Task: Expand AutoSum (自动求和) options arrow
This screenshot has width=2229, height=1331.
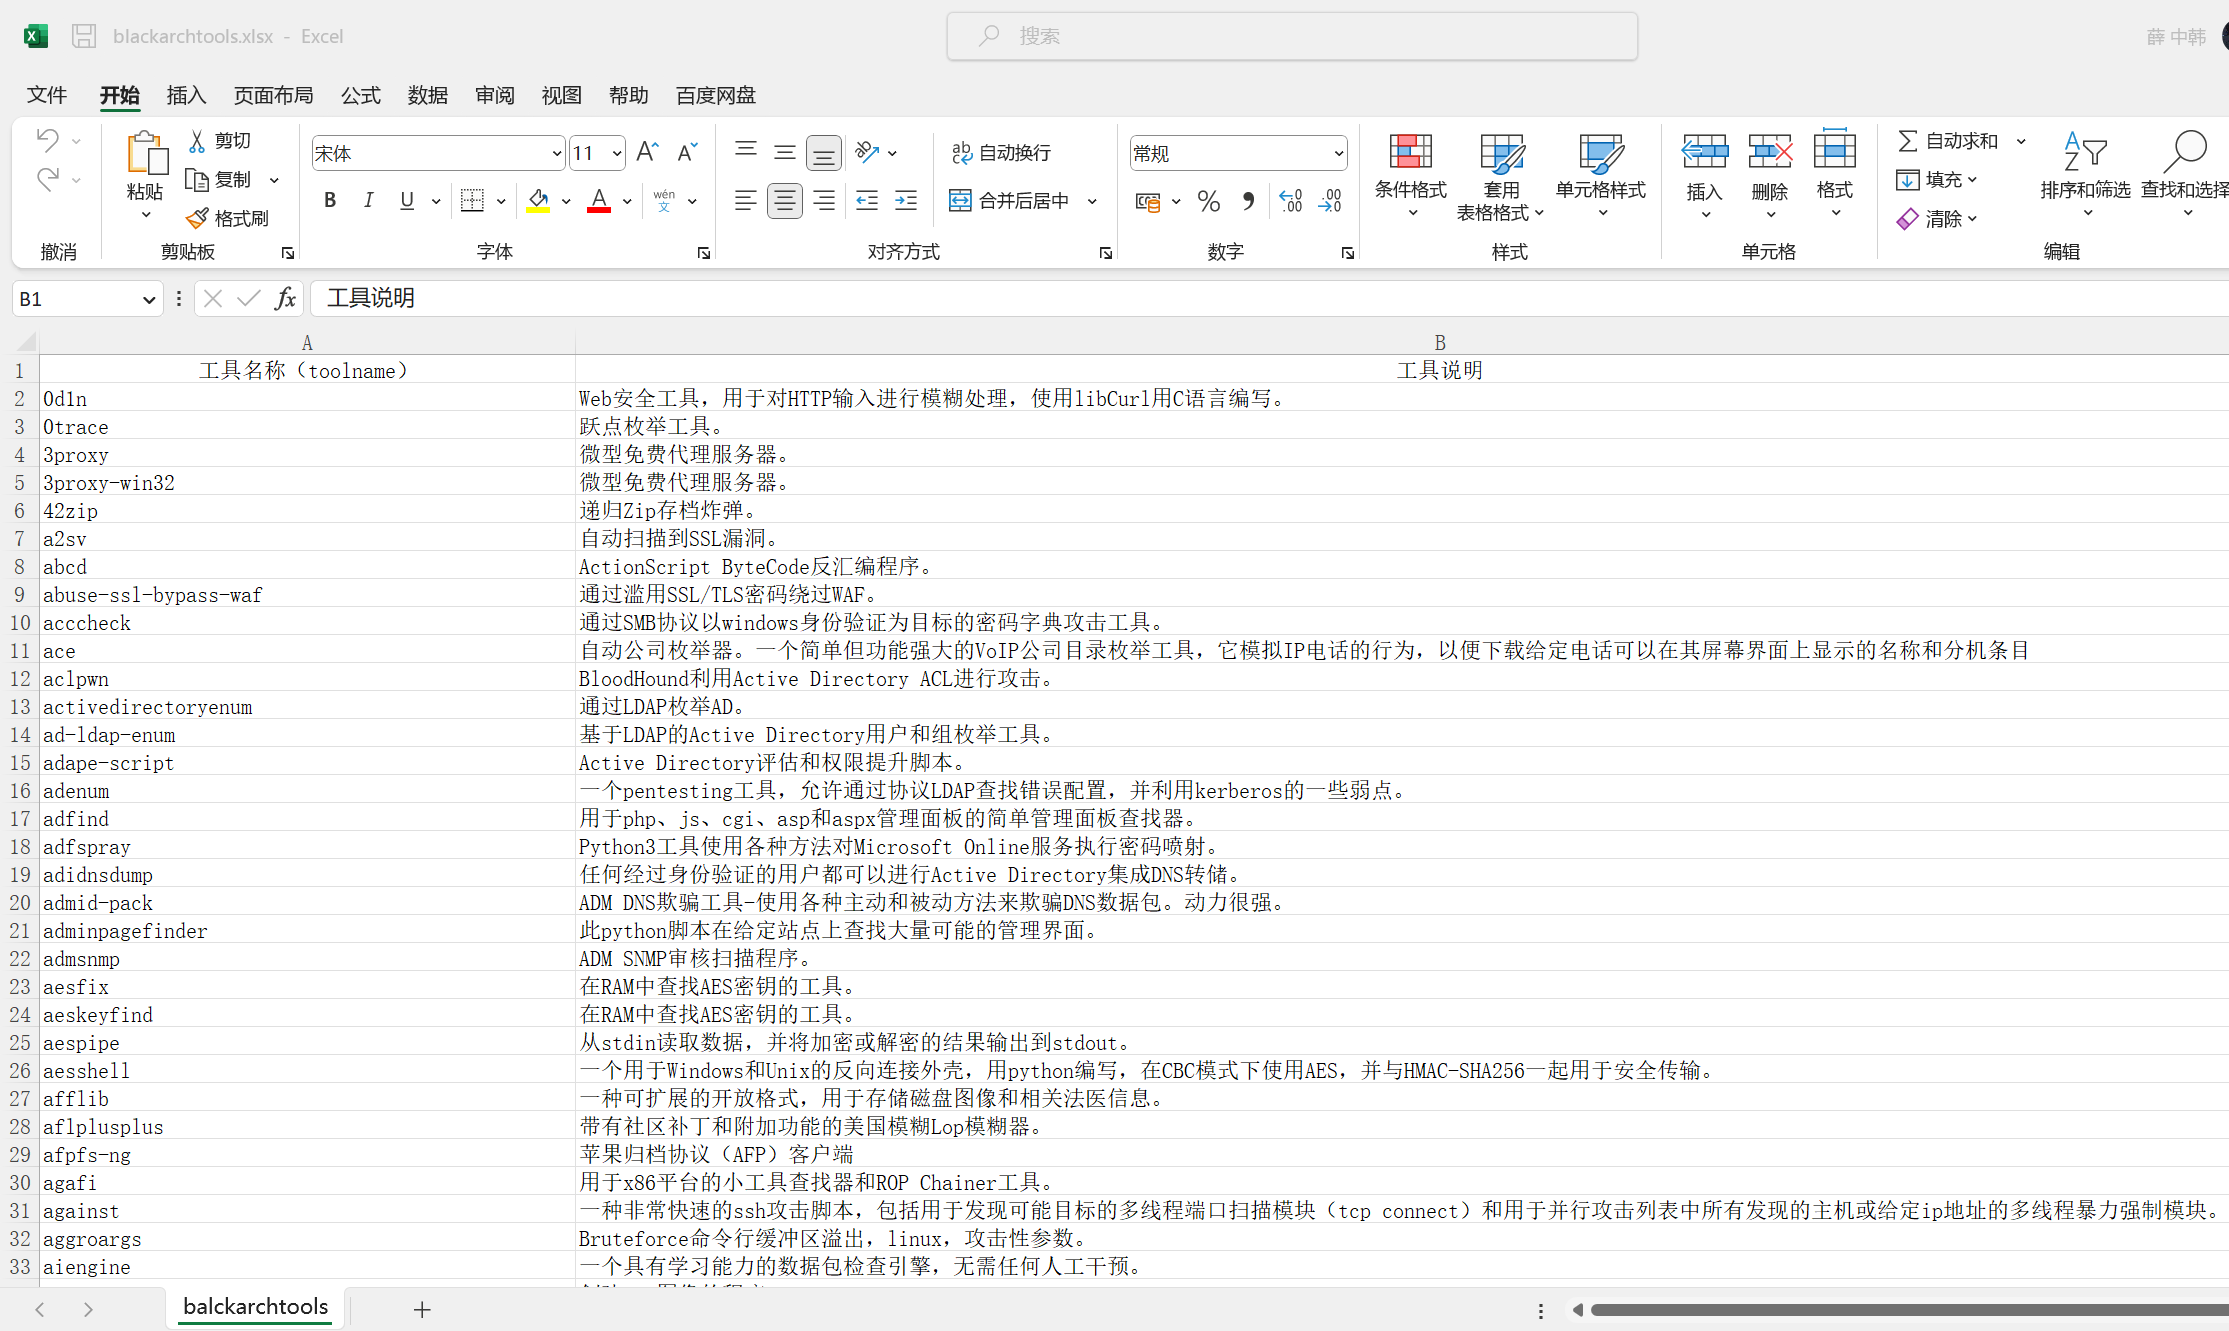Action: [x=2021, y=141]
